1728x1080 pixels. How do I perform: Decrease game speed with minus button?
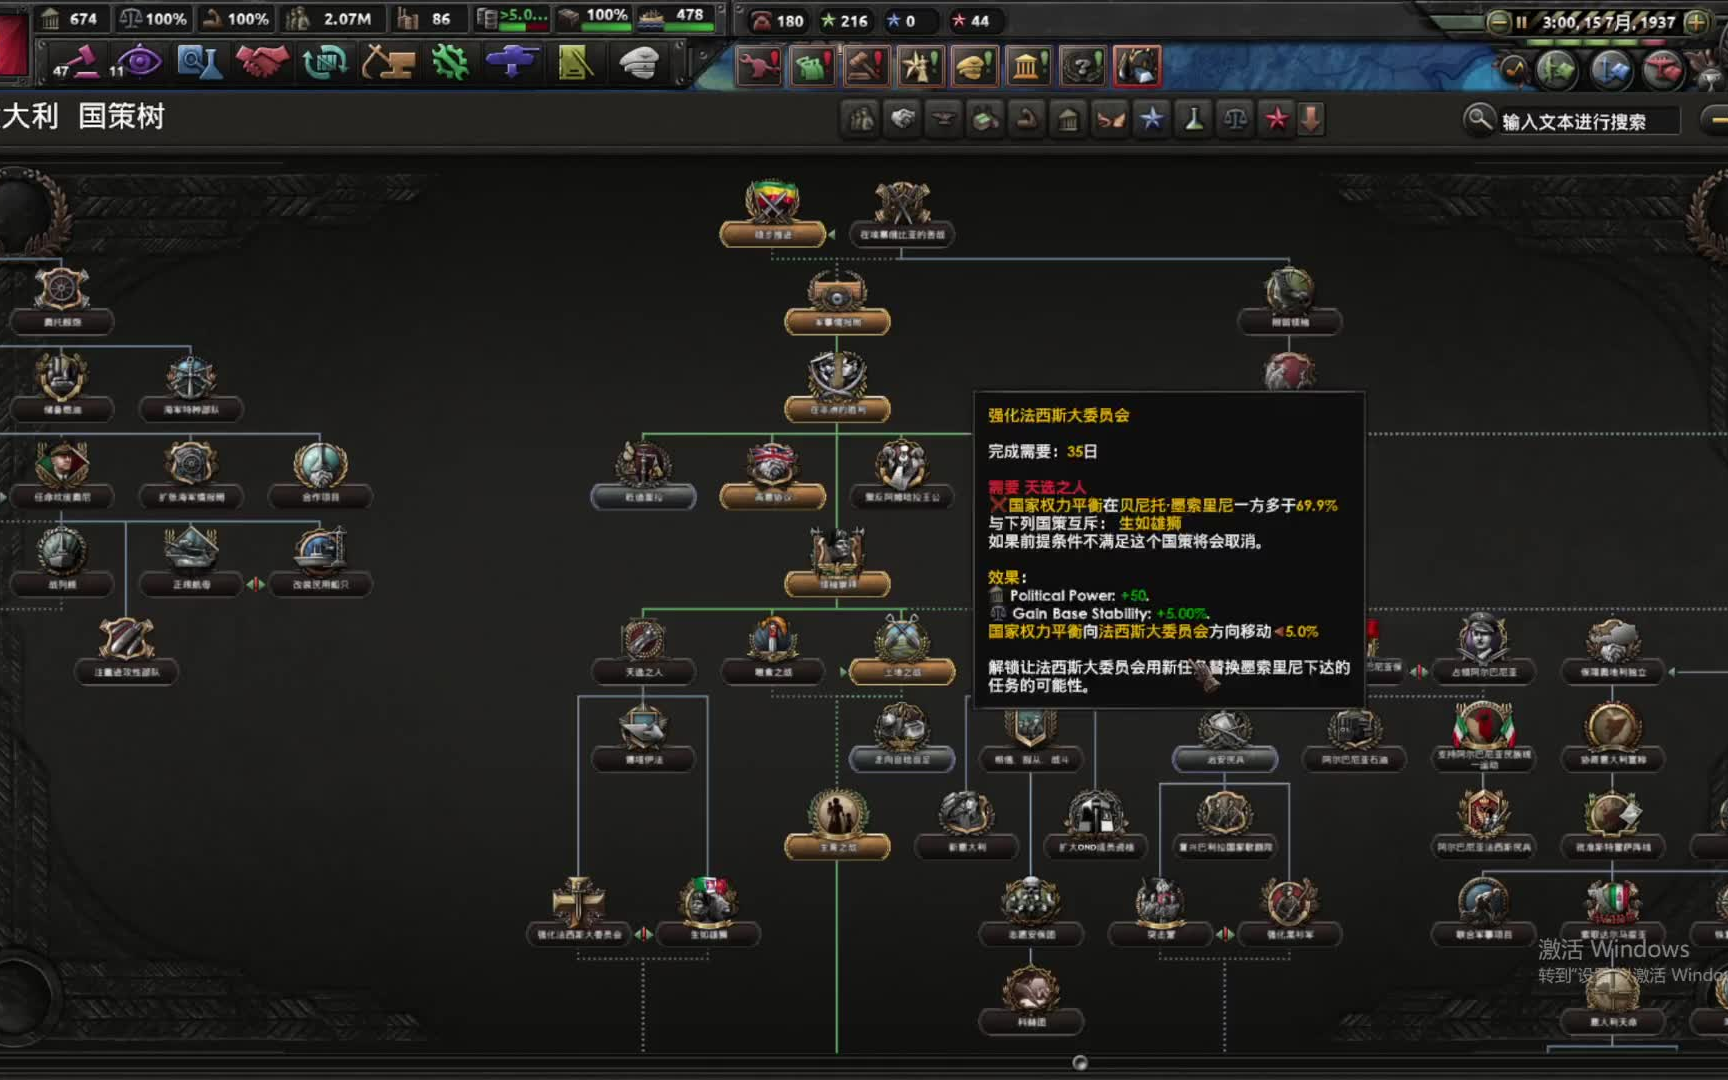pos(1498,21)
